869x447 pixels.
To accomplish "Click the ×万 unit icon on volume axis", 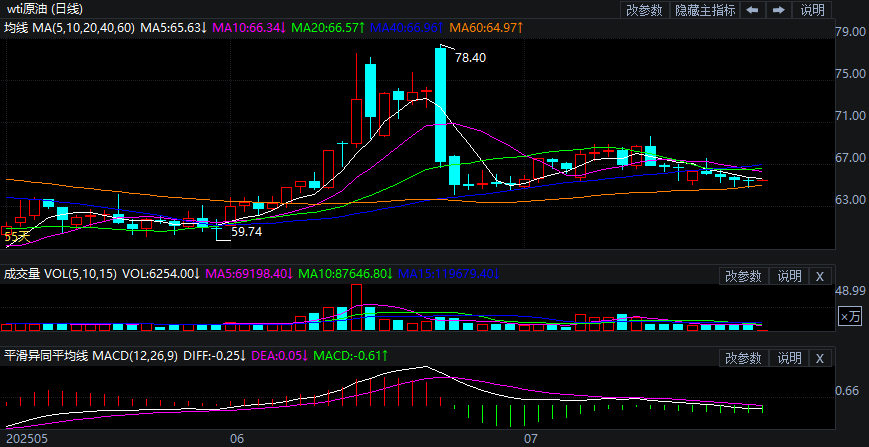I will pos(851,316).
